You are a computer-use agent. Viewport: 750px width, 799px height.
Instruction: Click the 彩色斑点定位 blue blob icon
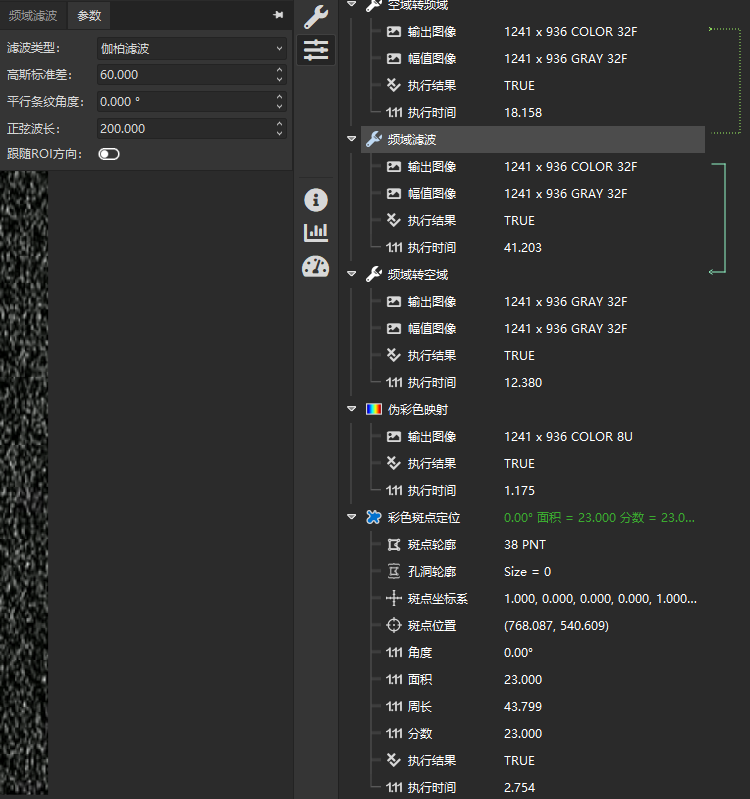click(x=374, y=517)
